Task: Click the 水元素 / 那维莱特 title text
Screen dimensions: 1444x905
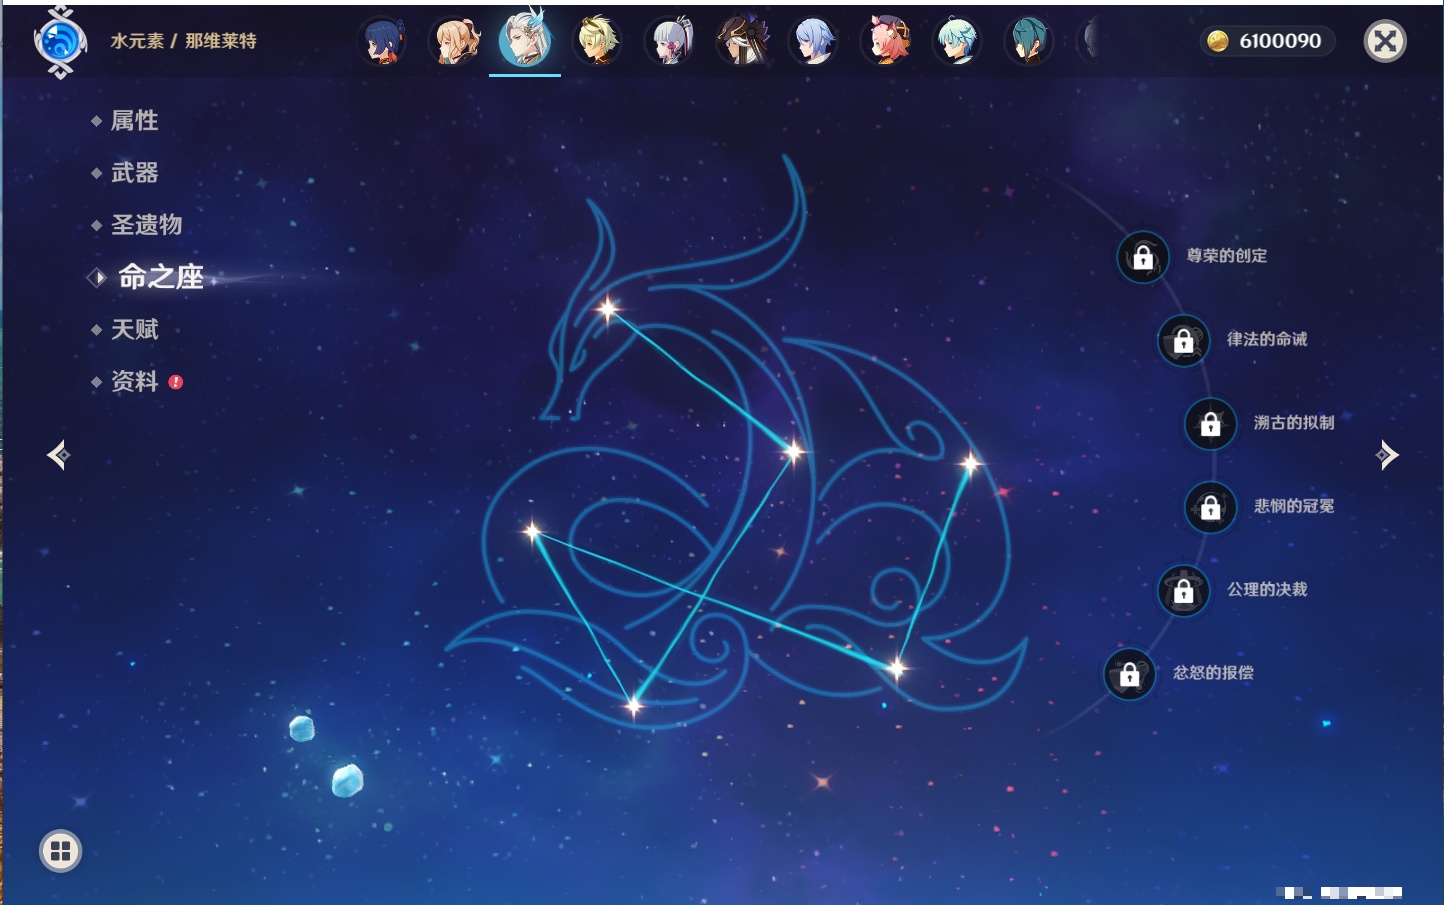Action: [183, 41]
